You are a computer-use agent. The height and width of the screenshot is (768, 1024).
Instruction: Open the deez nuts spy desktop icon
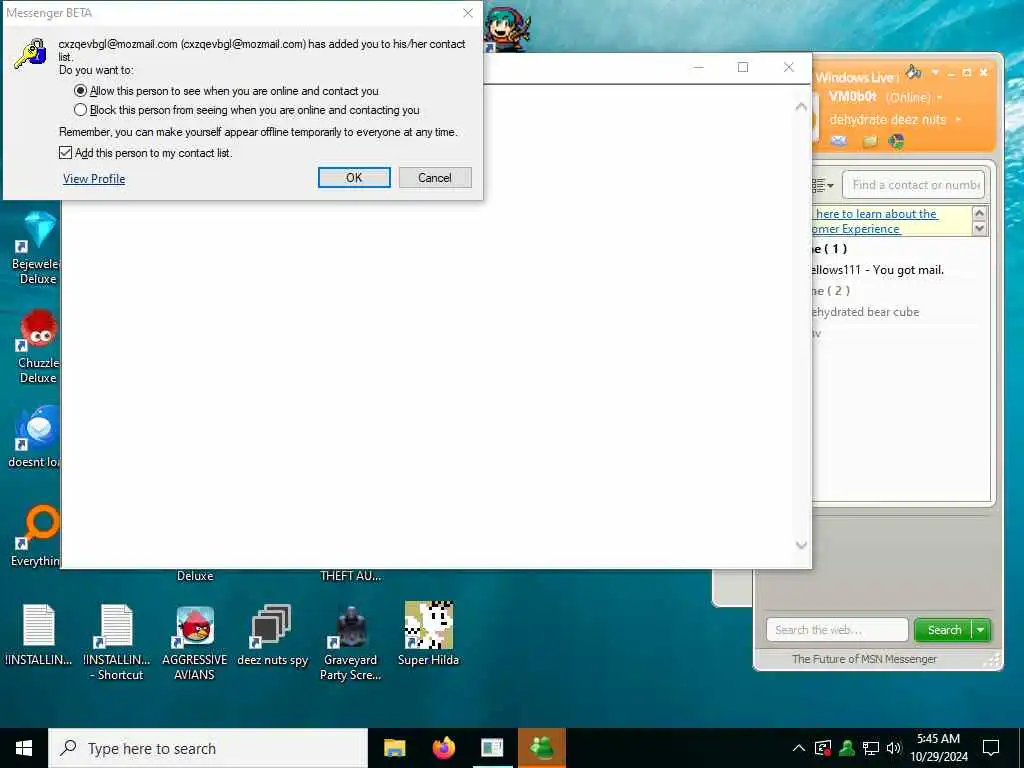[x=272, y=634]
